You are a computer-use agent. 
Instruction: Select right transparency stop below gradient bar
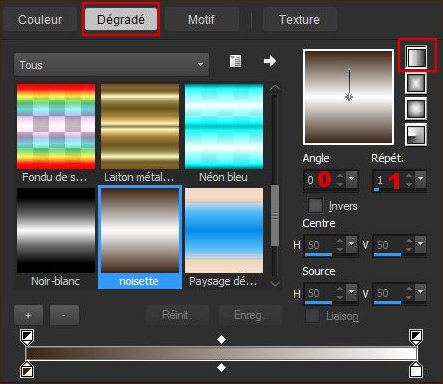[416, 370]
